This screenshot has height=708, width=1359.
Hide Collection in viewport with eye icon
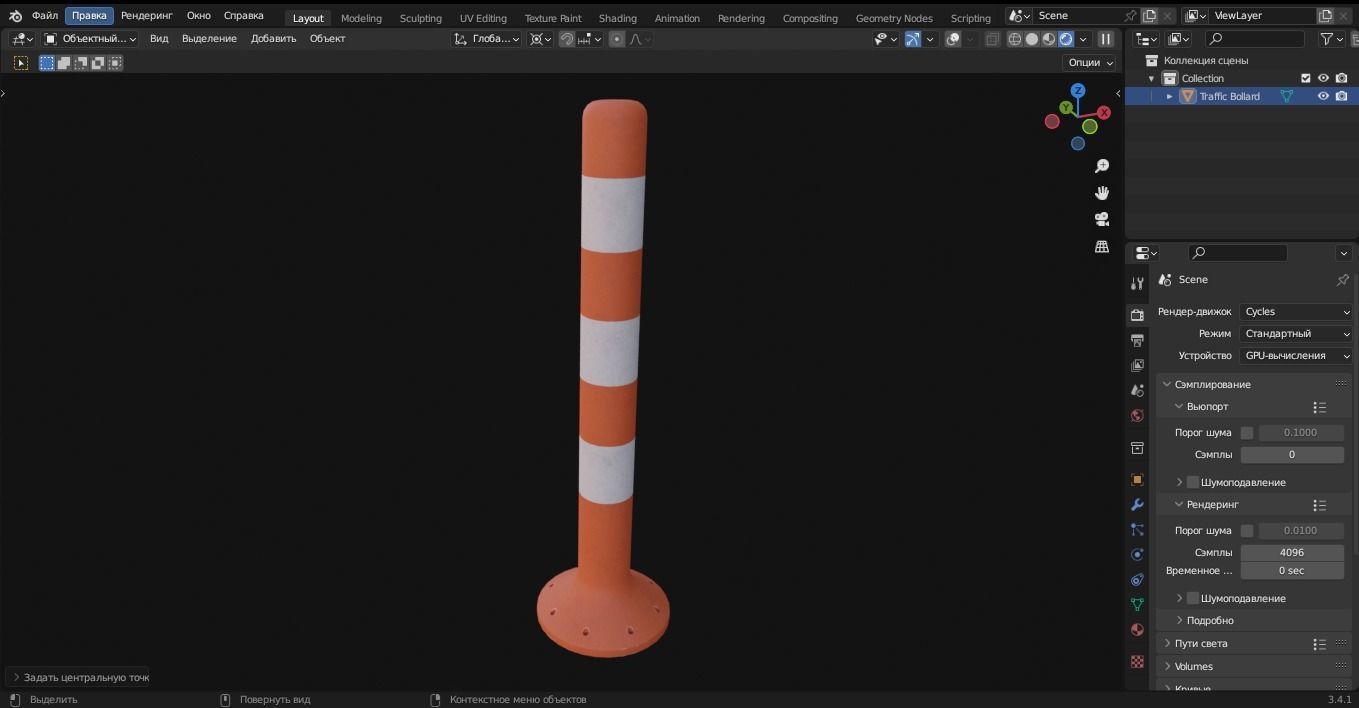pos(1323,78)
